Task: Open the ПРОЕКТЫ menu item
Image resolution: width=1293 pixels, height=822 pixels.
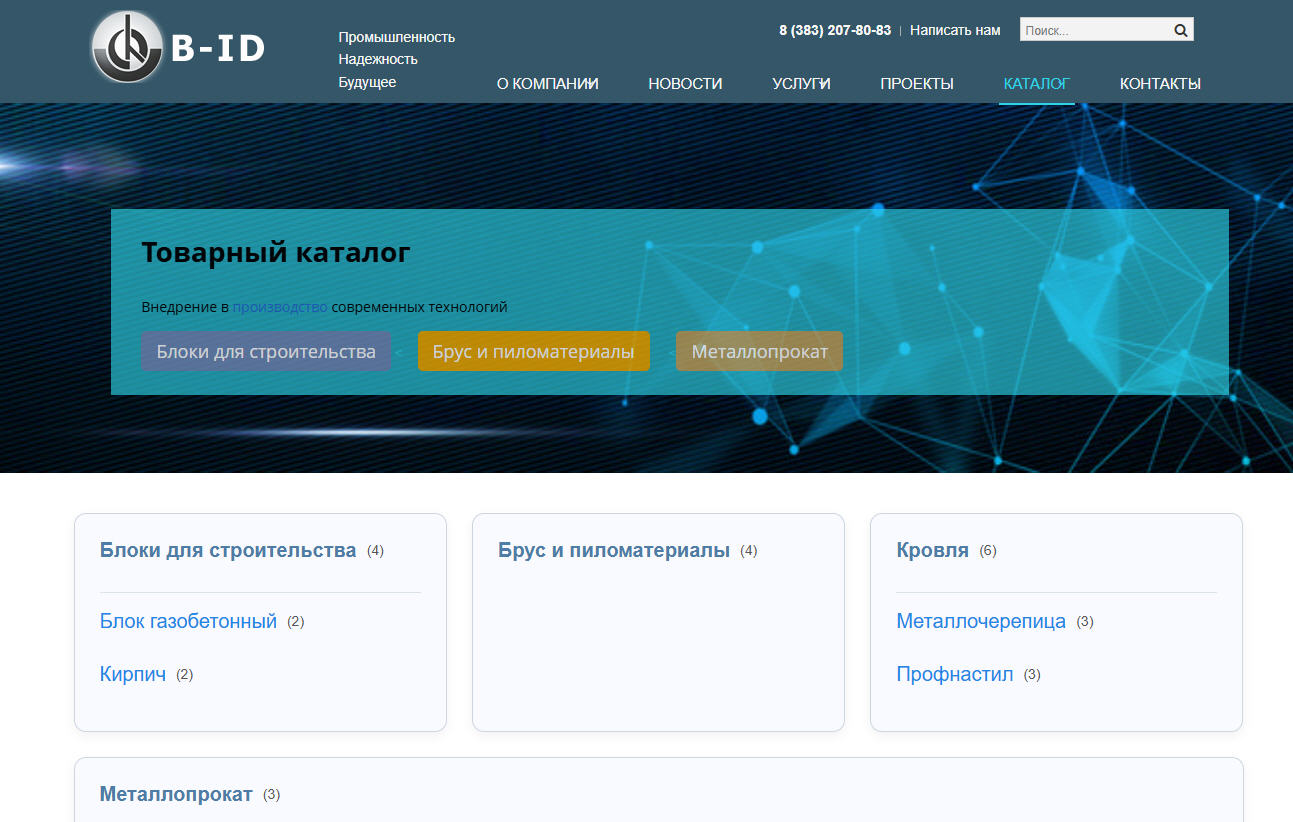Action: click(917, 84)
